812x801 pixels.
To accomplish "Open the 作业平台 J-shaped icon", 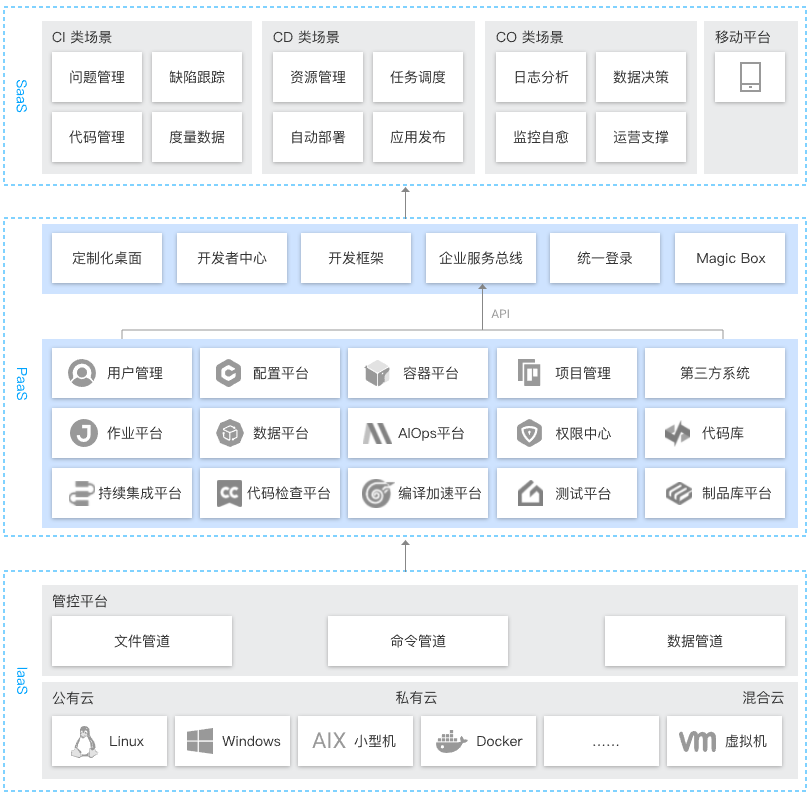I will (83, 433).
